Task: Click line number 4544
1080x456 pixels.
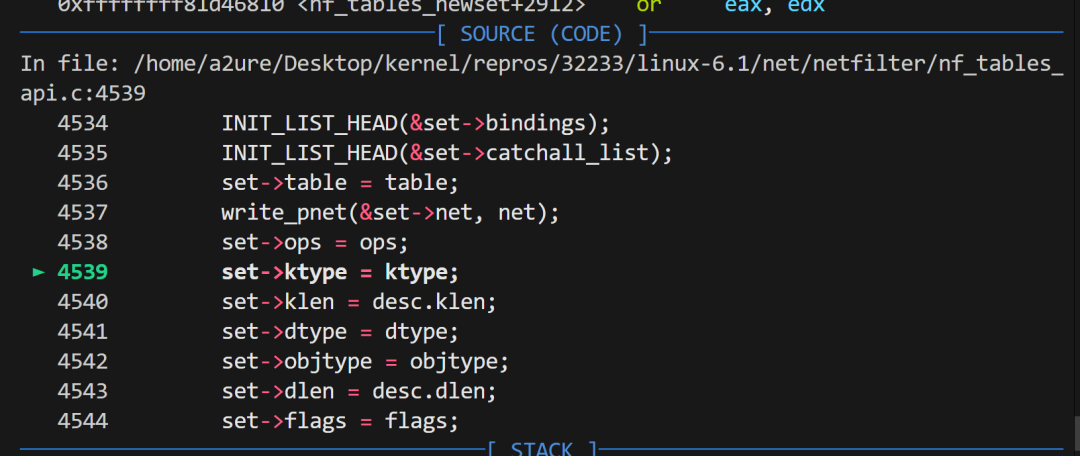Action: 83,420
